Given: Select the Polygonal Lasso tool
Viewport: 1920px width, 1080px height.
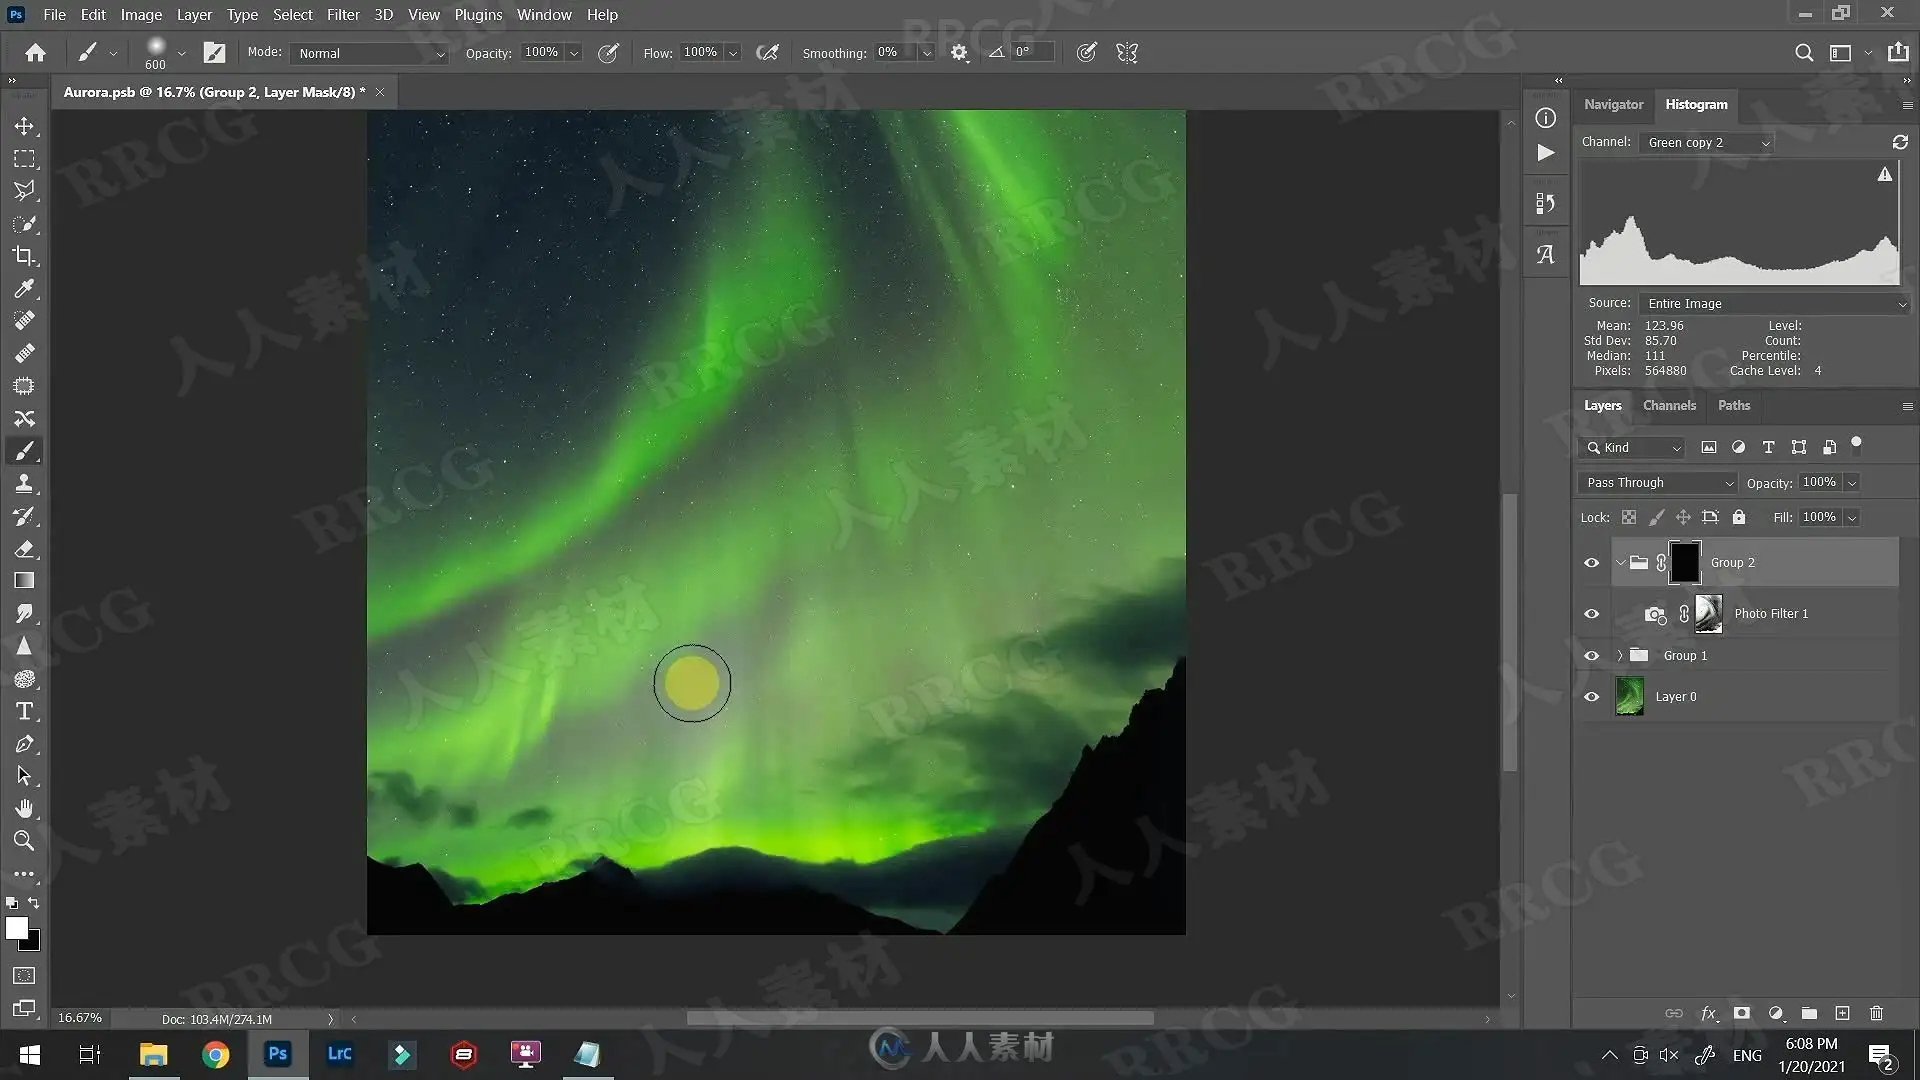Looking at the screenshot, I should coord(24,191).
